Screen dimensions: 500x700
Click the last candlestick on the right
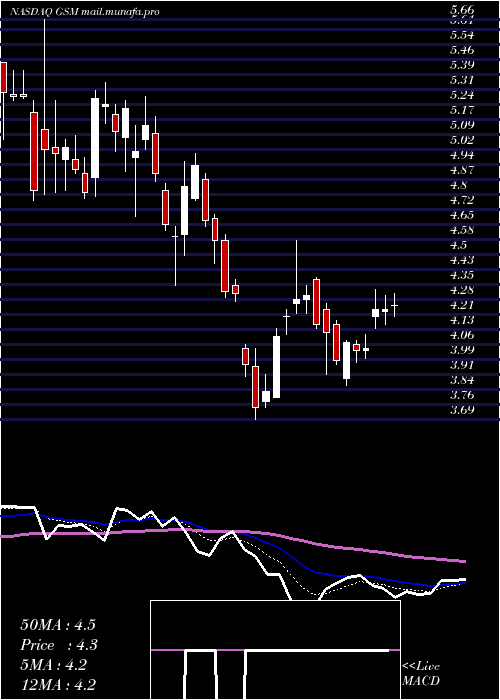[x=394, y=305]
